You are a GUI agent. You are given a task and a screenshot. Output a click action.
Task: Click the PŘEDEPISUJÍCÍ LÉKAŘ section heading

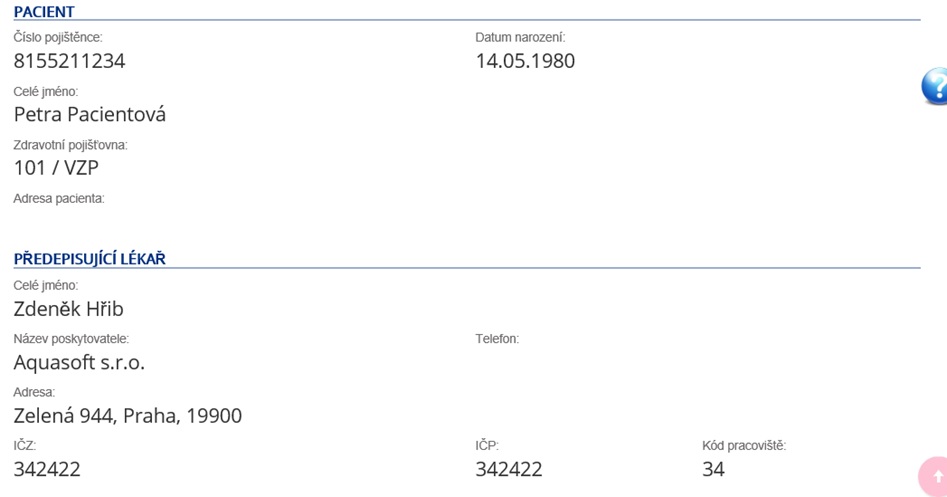pos(89,258)
